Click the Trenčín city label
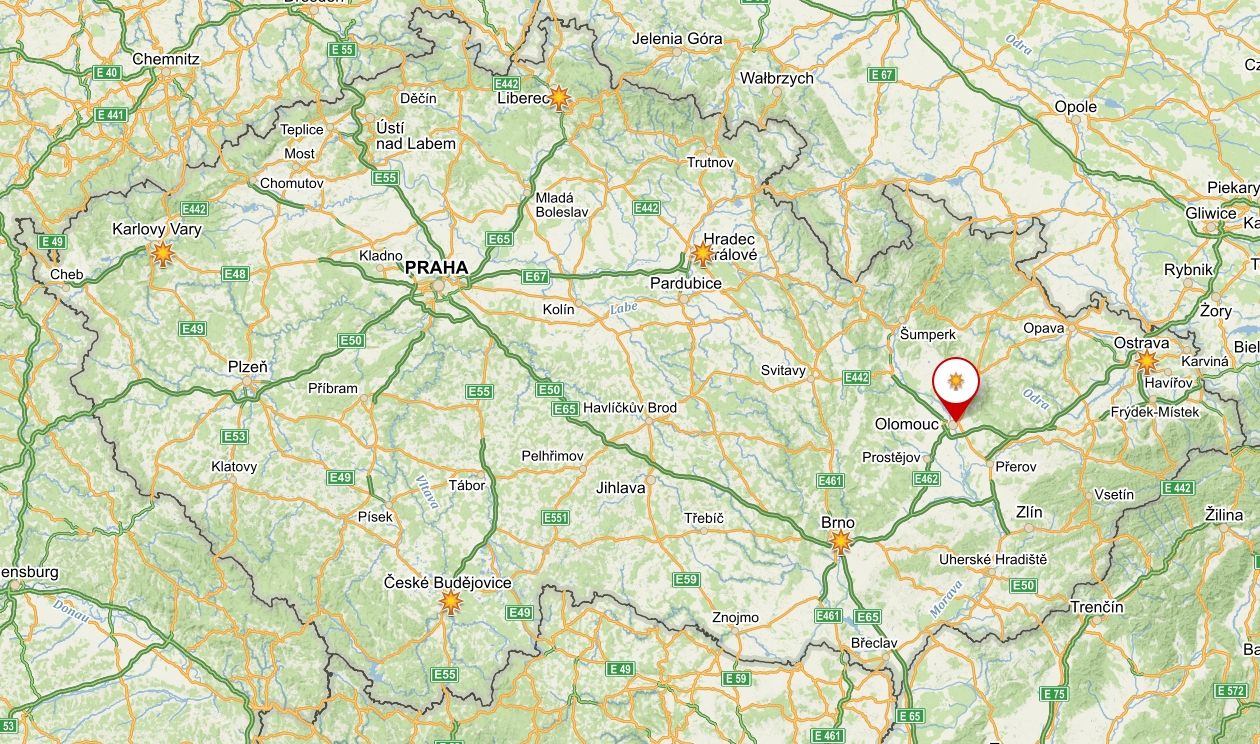 point(1097,607)
